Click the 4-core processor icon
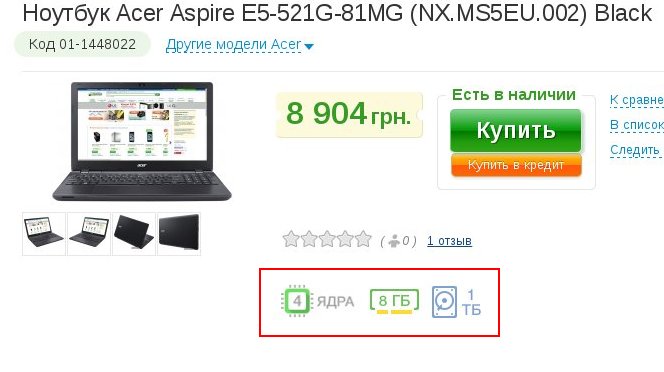The width and height of the screenshot is (664, 372). click(x=297, y=301)
